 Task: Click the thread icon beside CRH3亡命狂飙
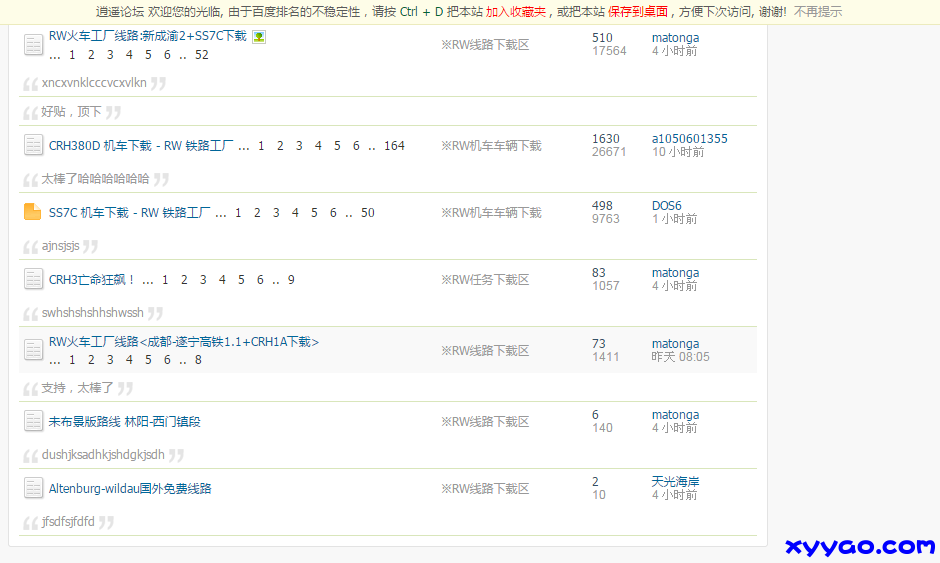33,279
